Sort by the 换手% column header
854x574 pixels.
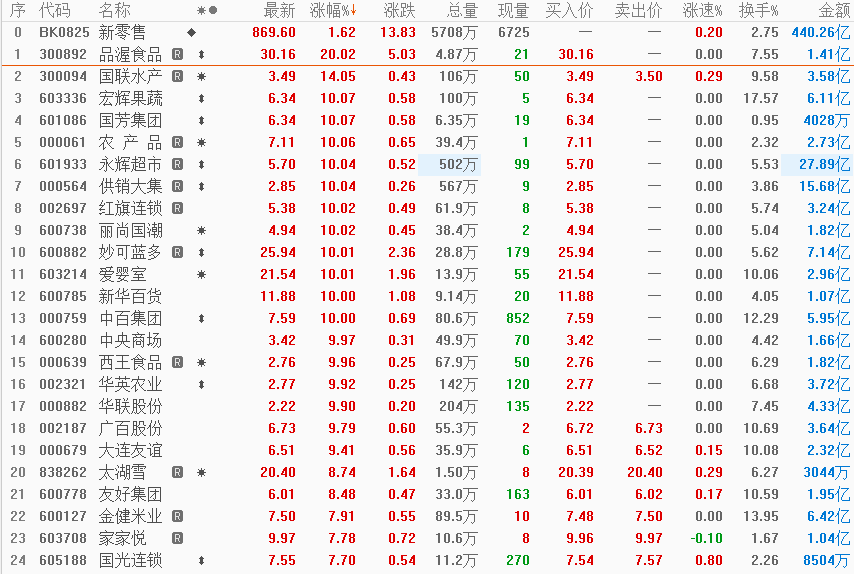pos(759,10)
